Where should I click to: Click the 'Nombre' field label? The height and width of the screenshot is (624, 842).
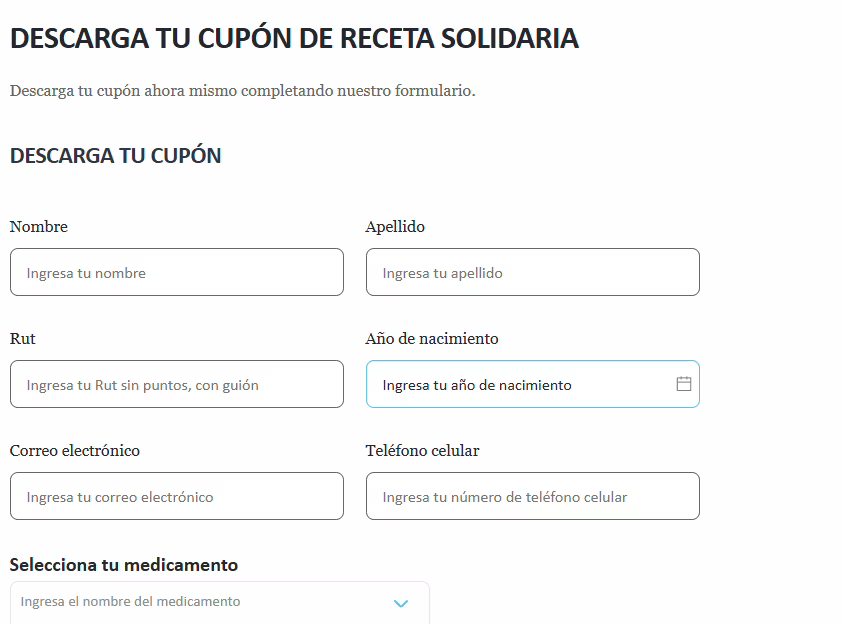tap(39, 227)
